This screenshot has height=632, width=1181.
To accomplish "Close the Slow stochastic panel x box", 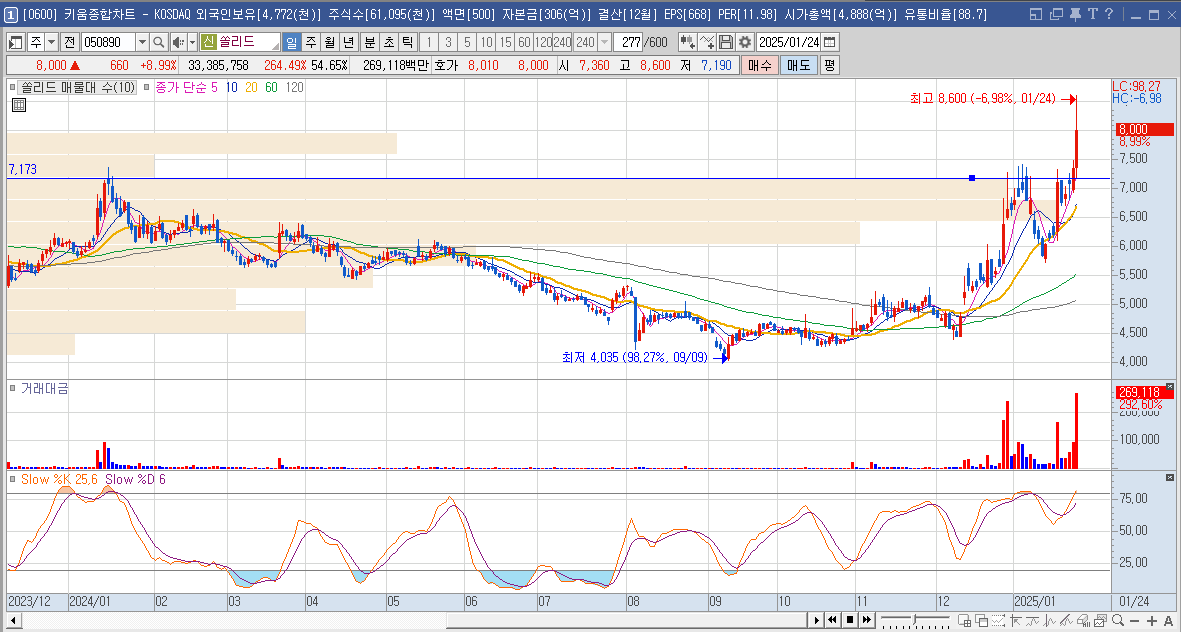I will [1169, 478].
